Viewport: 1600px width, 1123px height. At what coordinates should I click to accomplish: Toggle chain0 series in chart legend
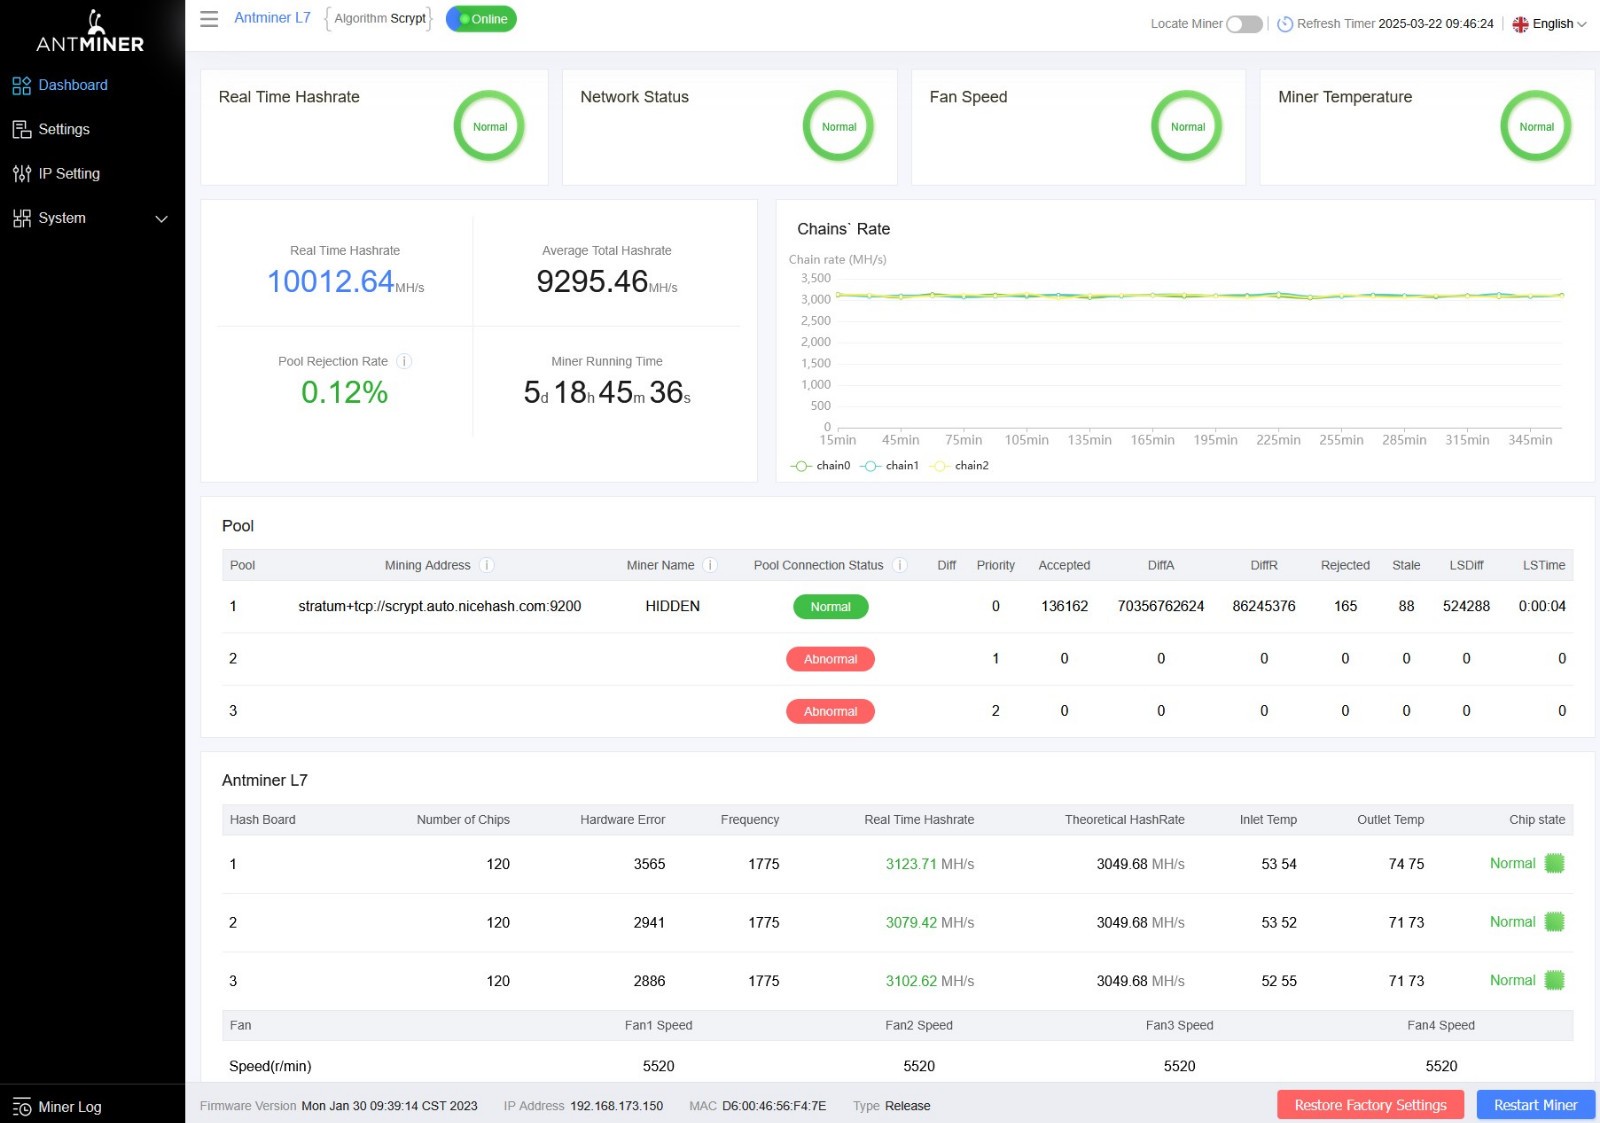point(820,466)
